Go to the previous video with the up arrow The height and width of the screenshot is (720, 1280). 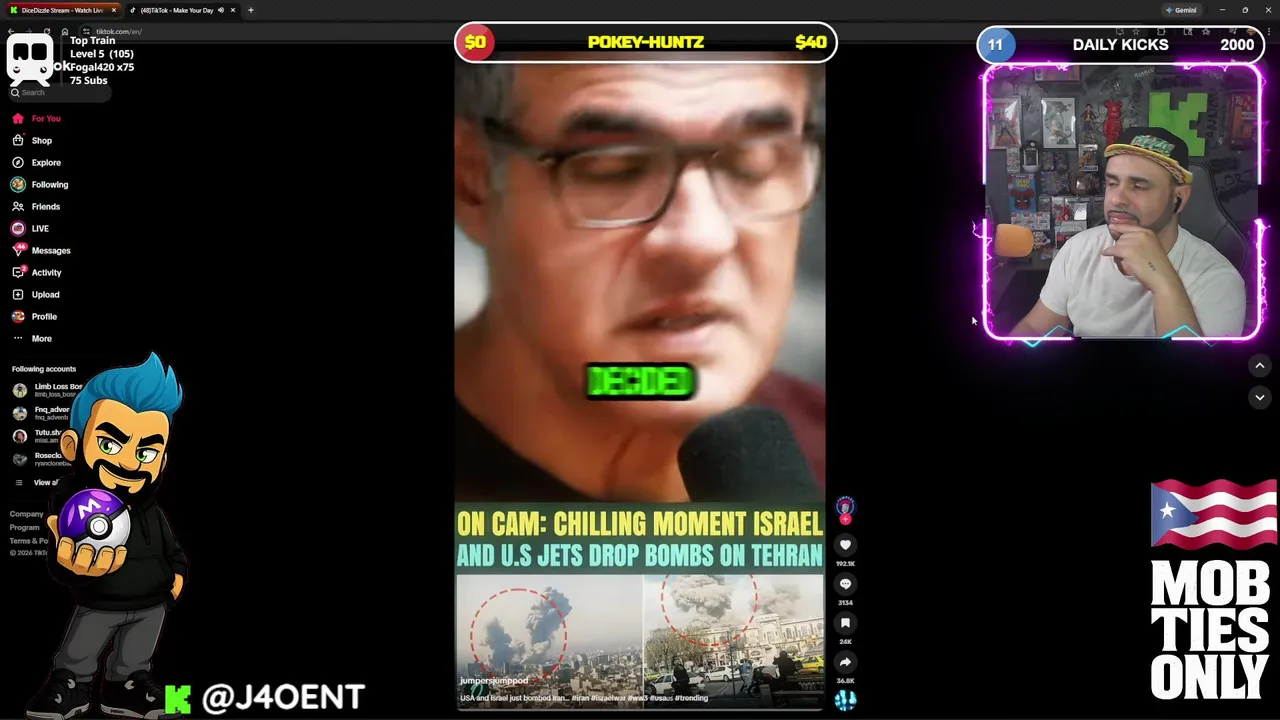click(1259, 366)
